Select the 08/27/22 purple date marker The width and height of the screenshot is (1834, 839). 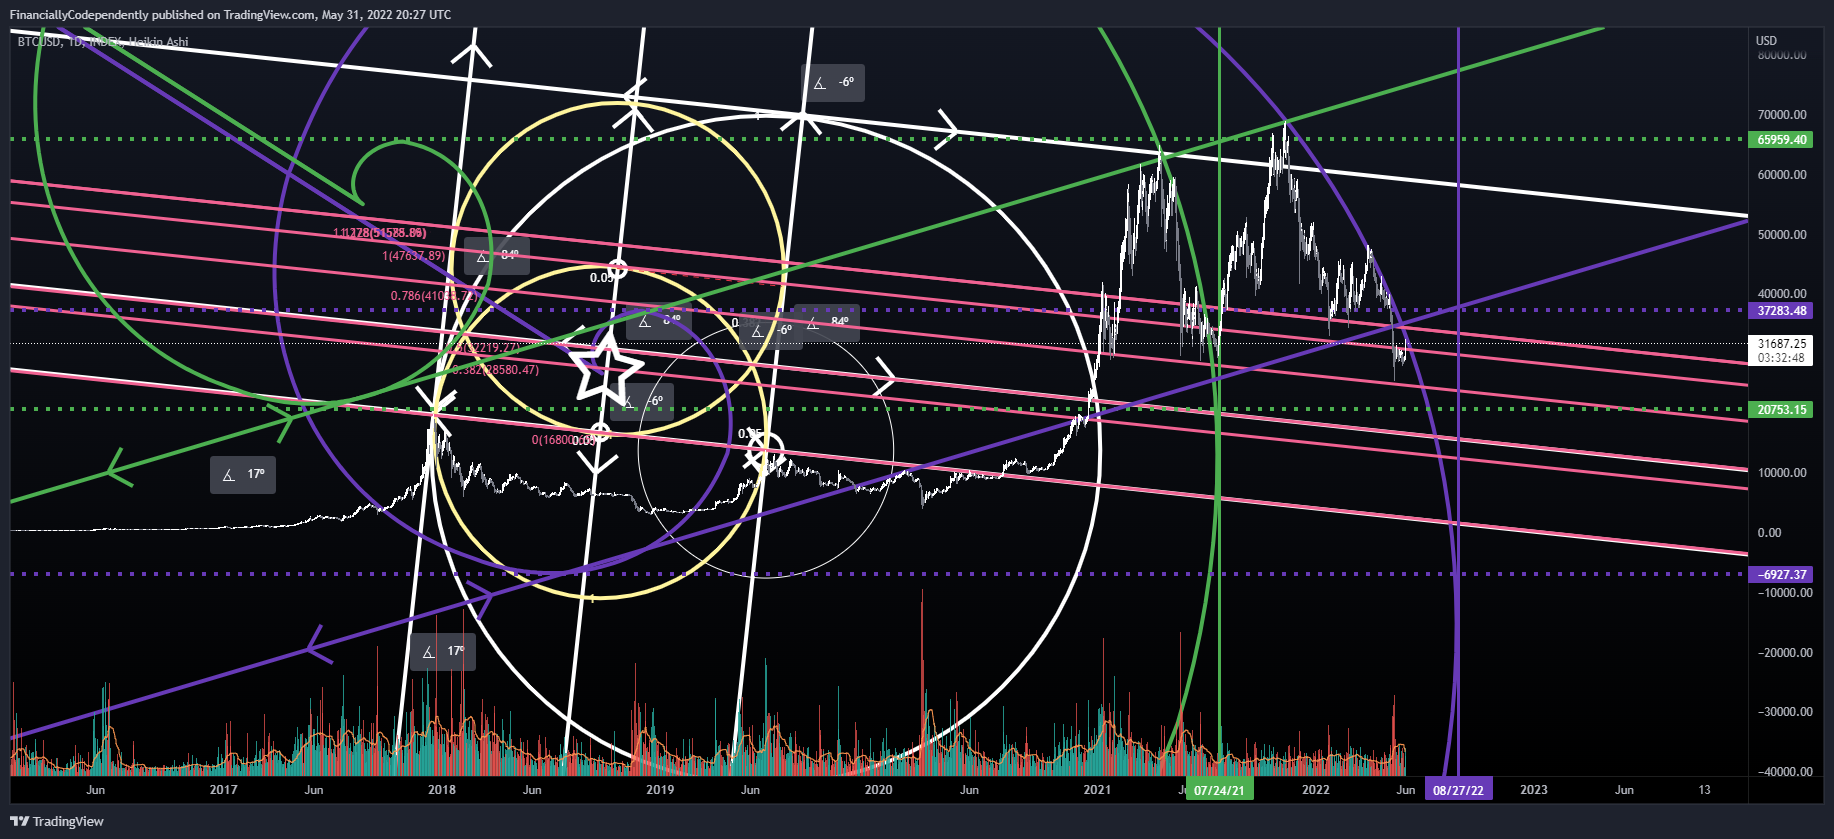tap(1458, 790)
